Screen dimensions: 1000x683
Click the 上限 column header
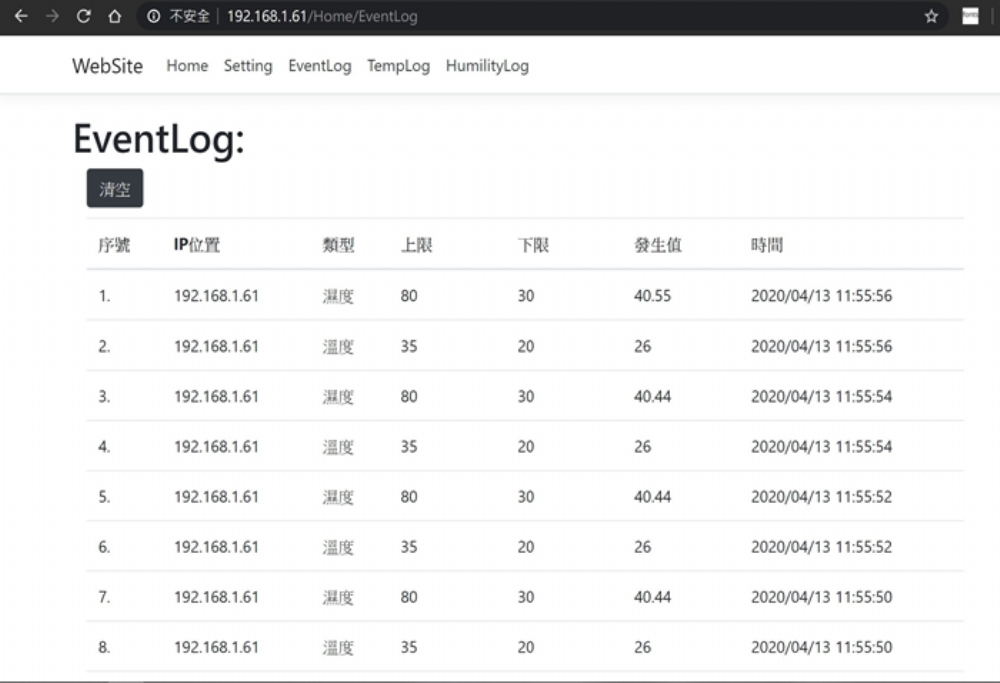click(416, 245)
